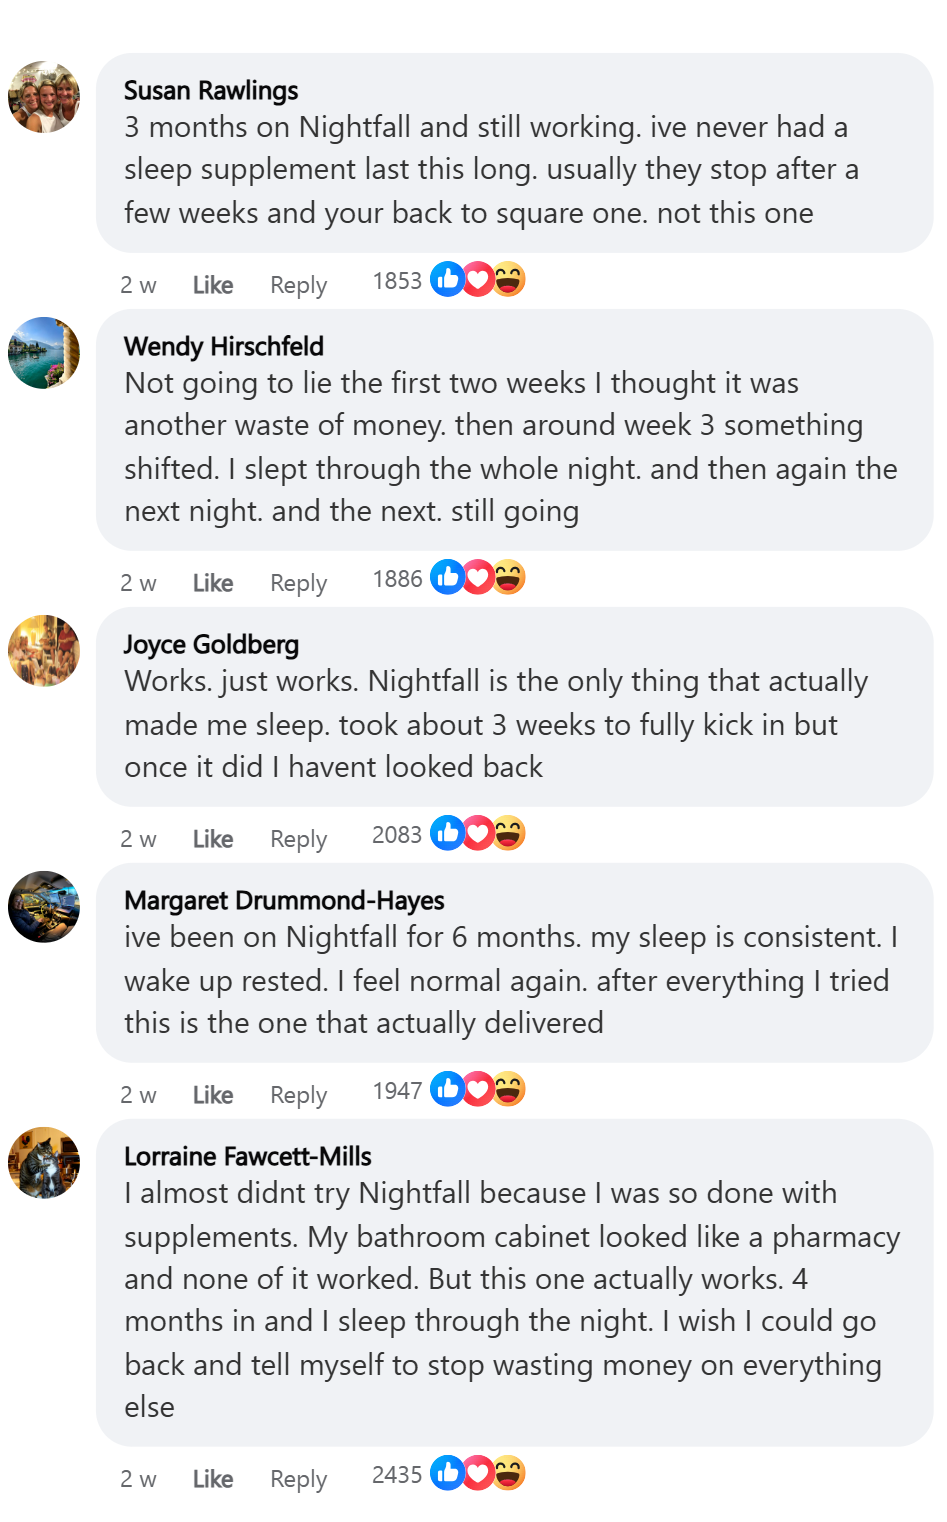
Task: Click timestamp on Lorraine Fawcett-Mills' comment
Action: tap(138, 1479)
